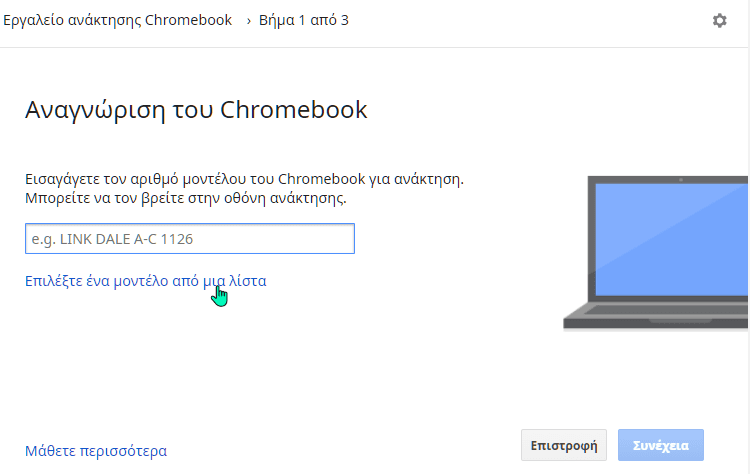The height and width of the screenshot is (474, 750).
Task: Click the webcam dot on the laptop illustration
Action: coord(681,180)
